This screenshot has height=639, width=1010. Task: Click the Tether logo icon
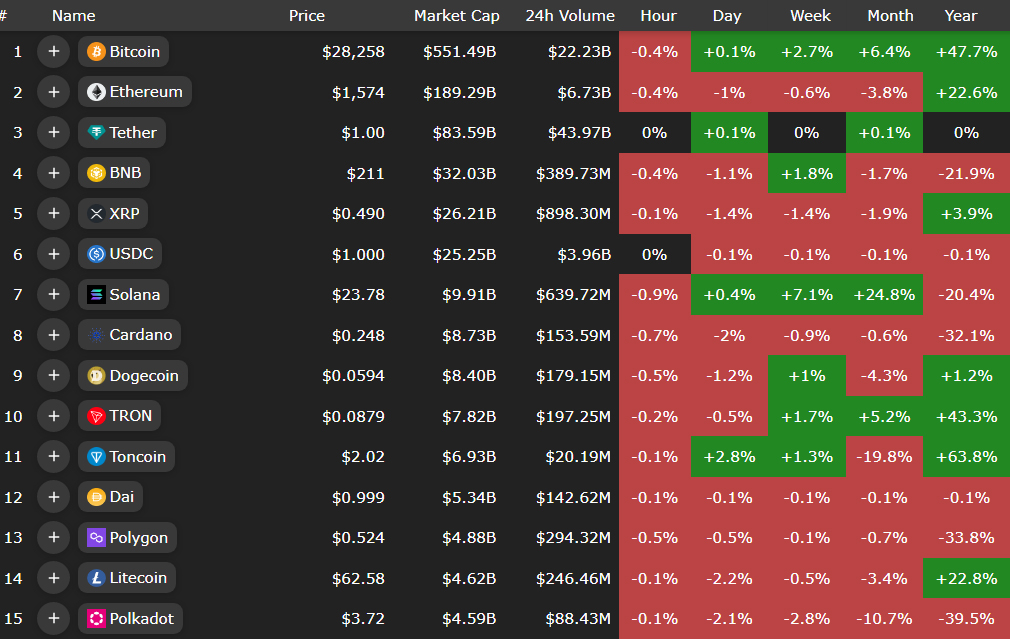click(x=96, y=133)
